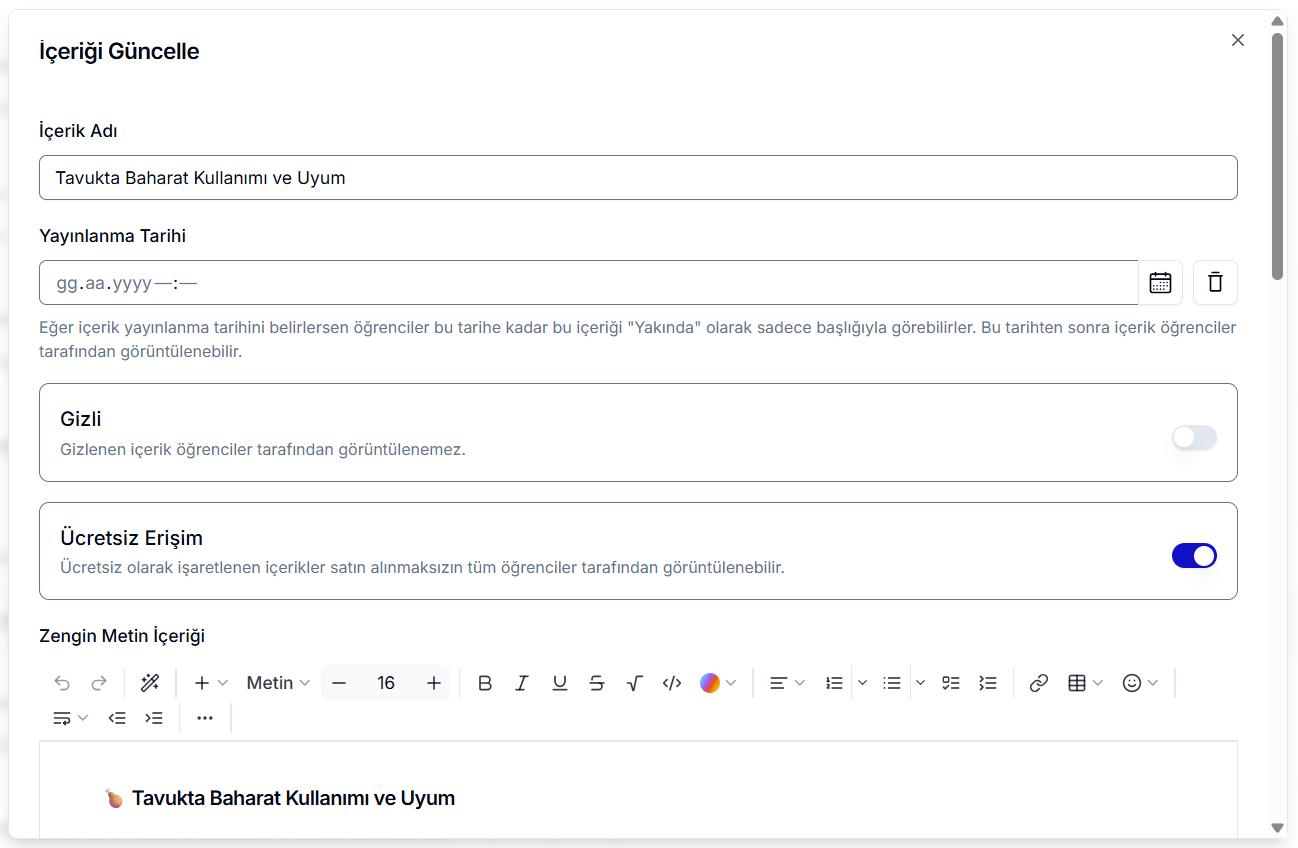
Task: Open the text color picker
Action: (718, 683)
